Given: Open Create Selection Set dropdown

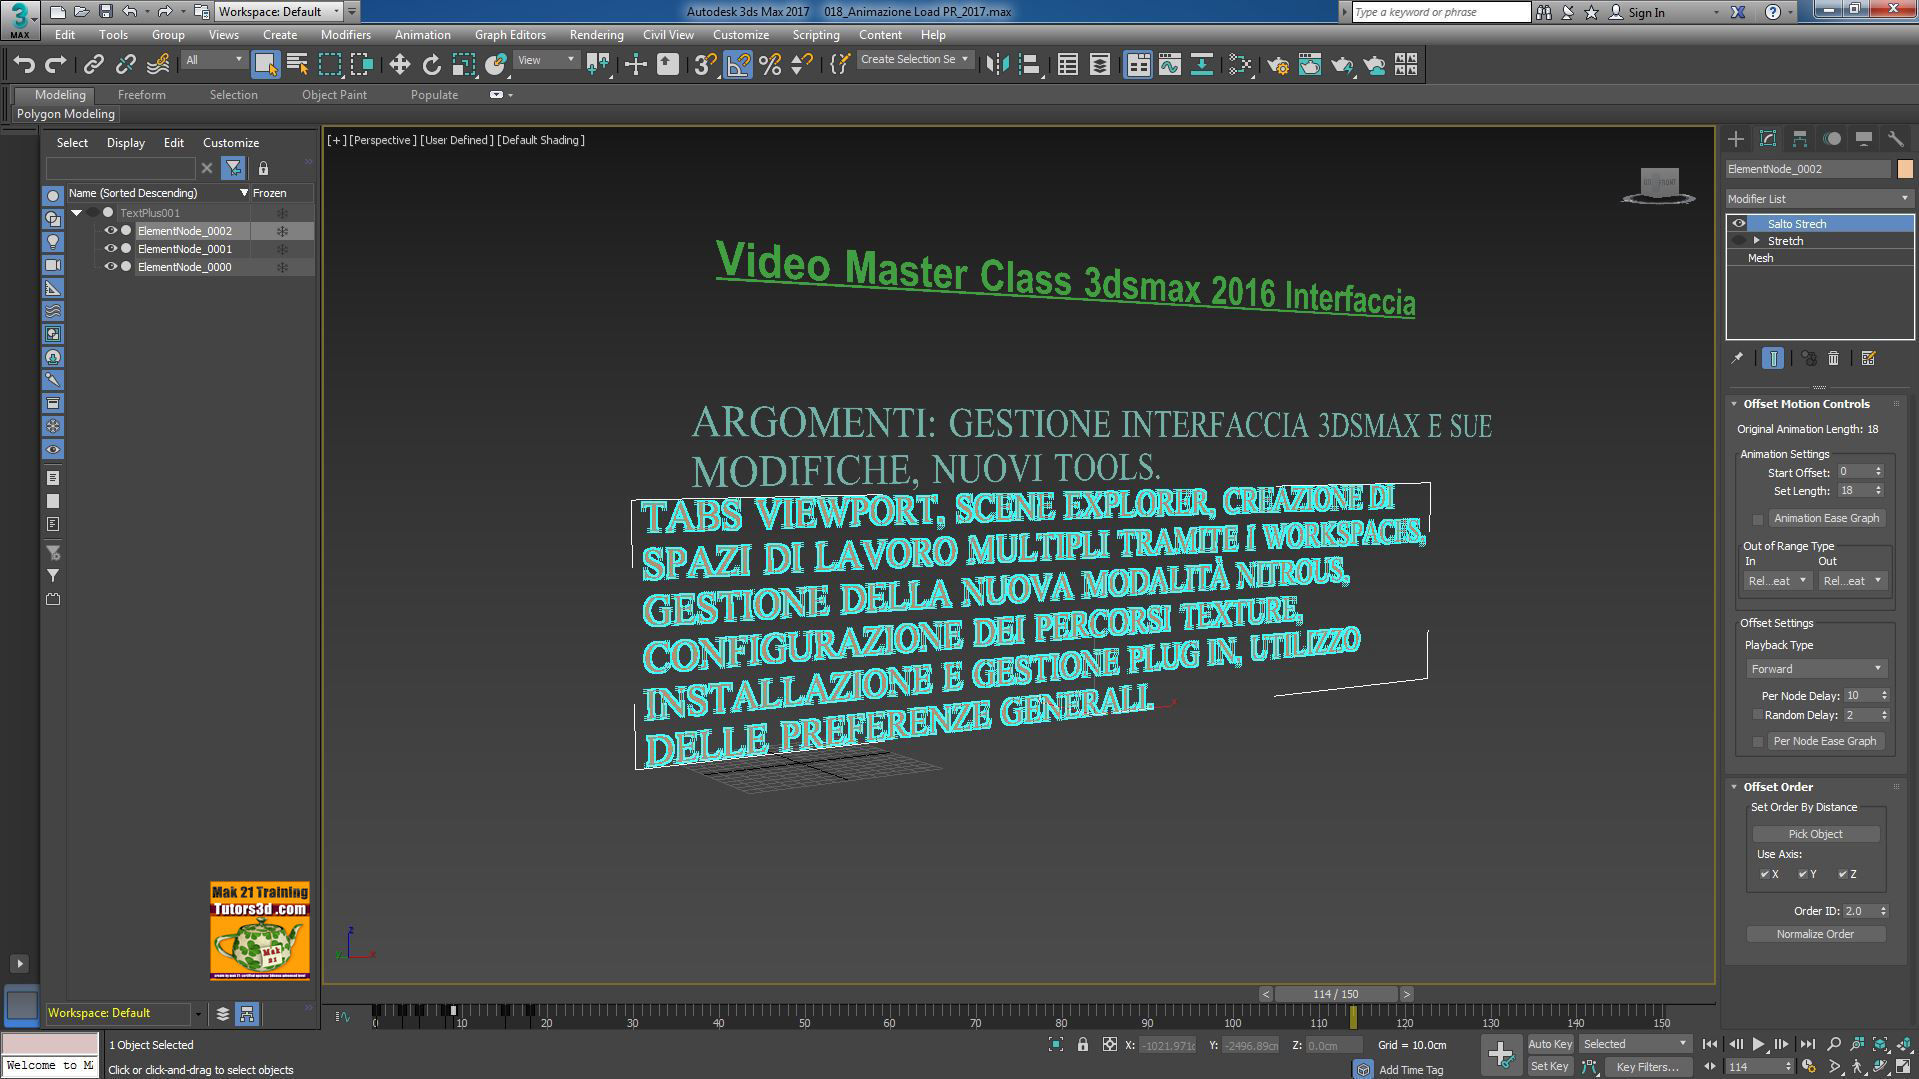Looking at the screenshot, I should coord(914,60).
